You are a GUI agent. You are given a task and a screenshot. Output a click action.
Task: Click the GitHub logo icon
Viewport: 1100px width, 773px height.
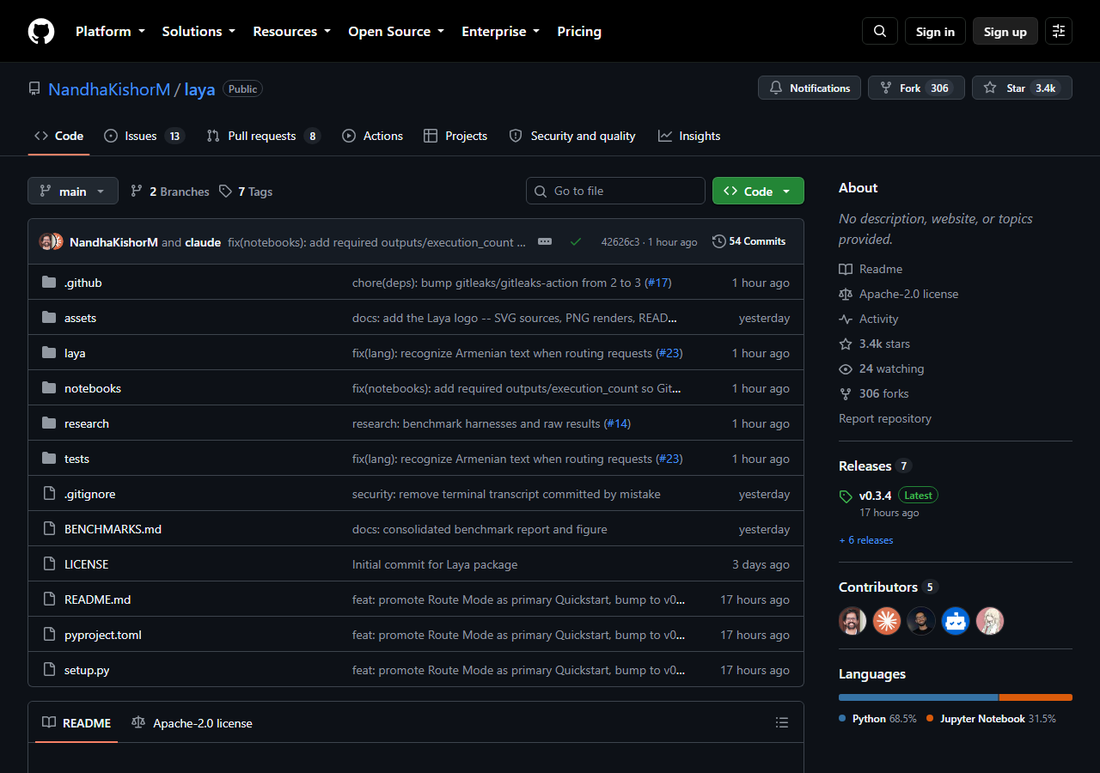tap(41, 32)
